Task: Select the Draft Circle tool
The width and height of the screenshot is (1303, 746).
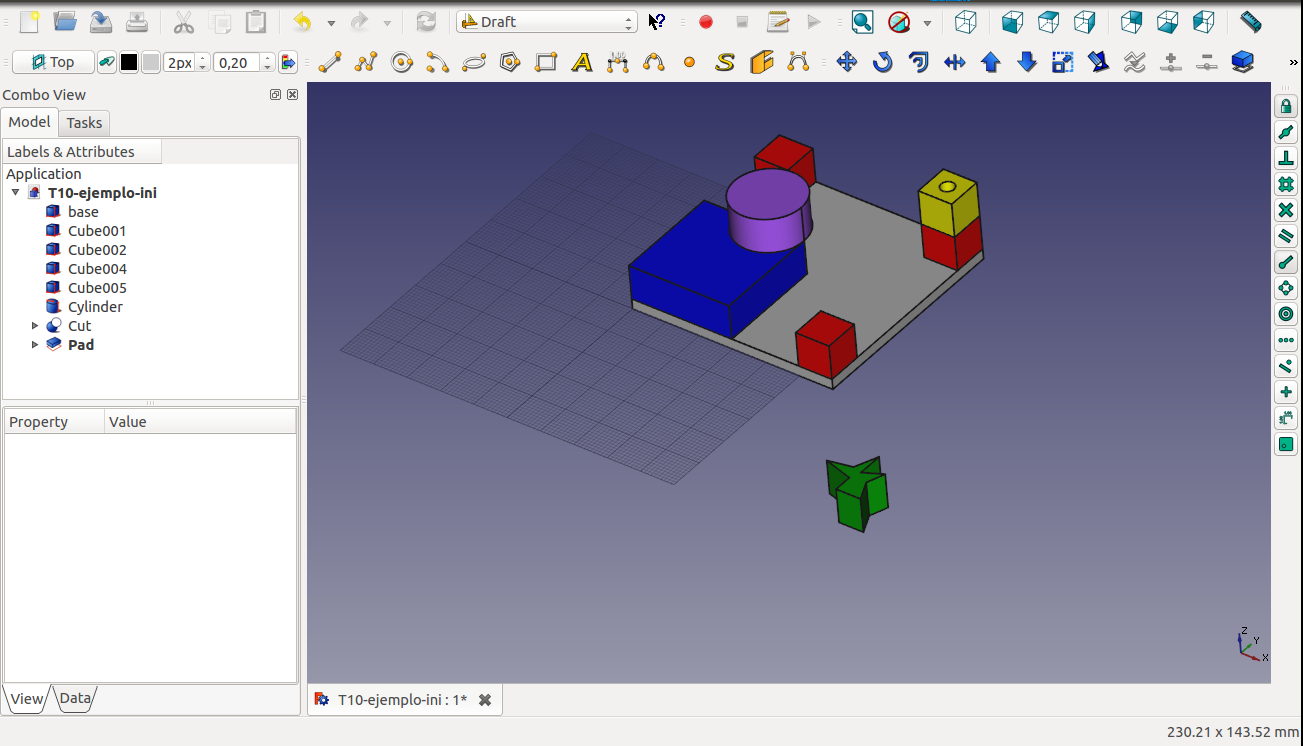Action: (402, 63)
